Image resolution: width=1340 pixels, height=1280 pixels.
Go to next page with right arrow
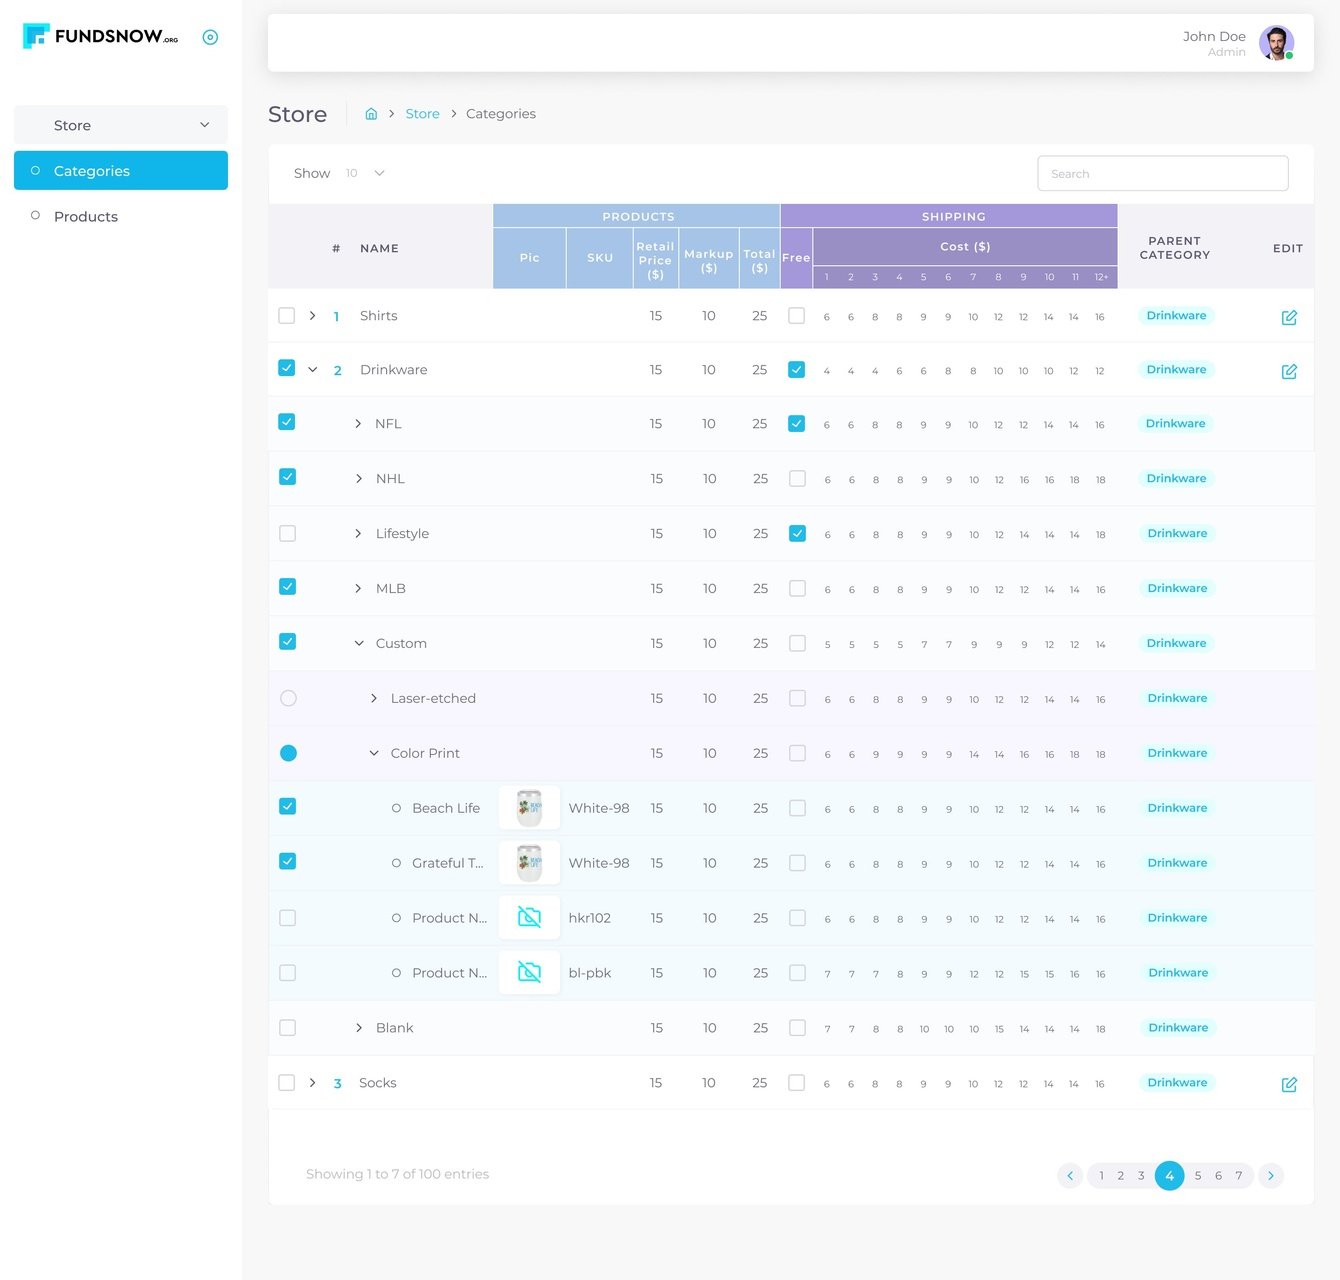1271,1176
